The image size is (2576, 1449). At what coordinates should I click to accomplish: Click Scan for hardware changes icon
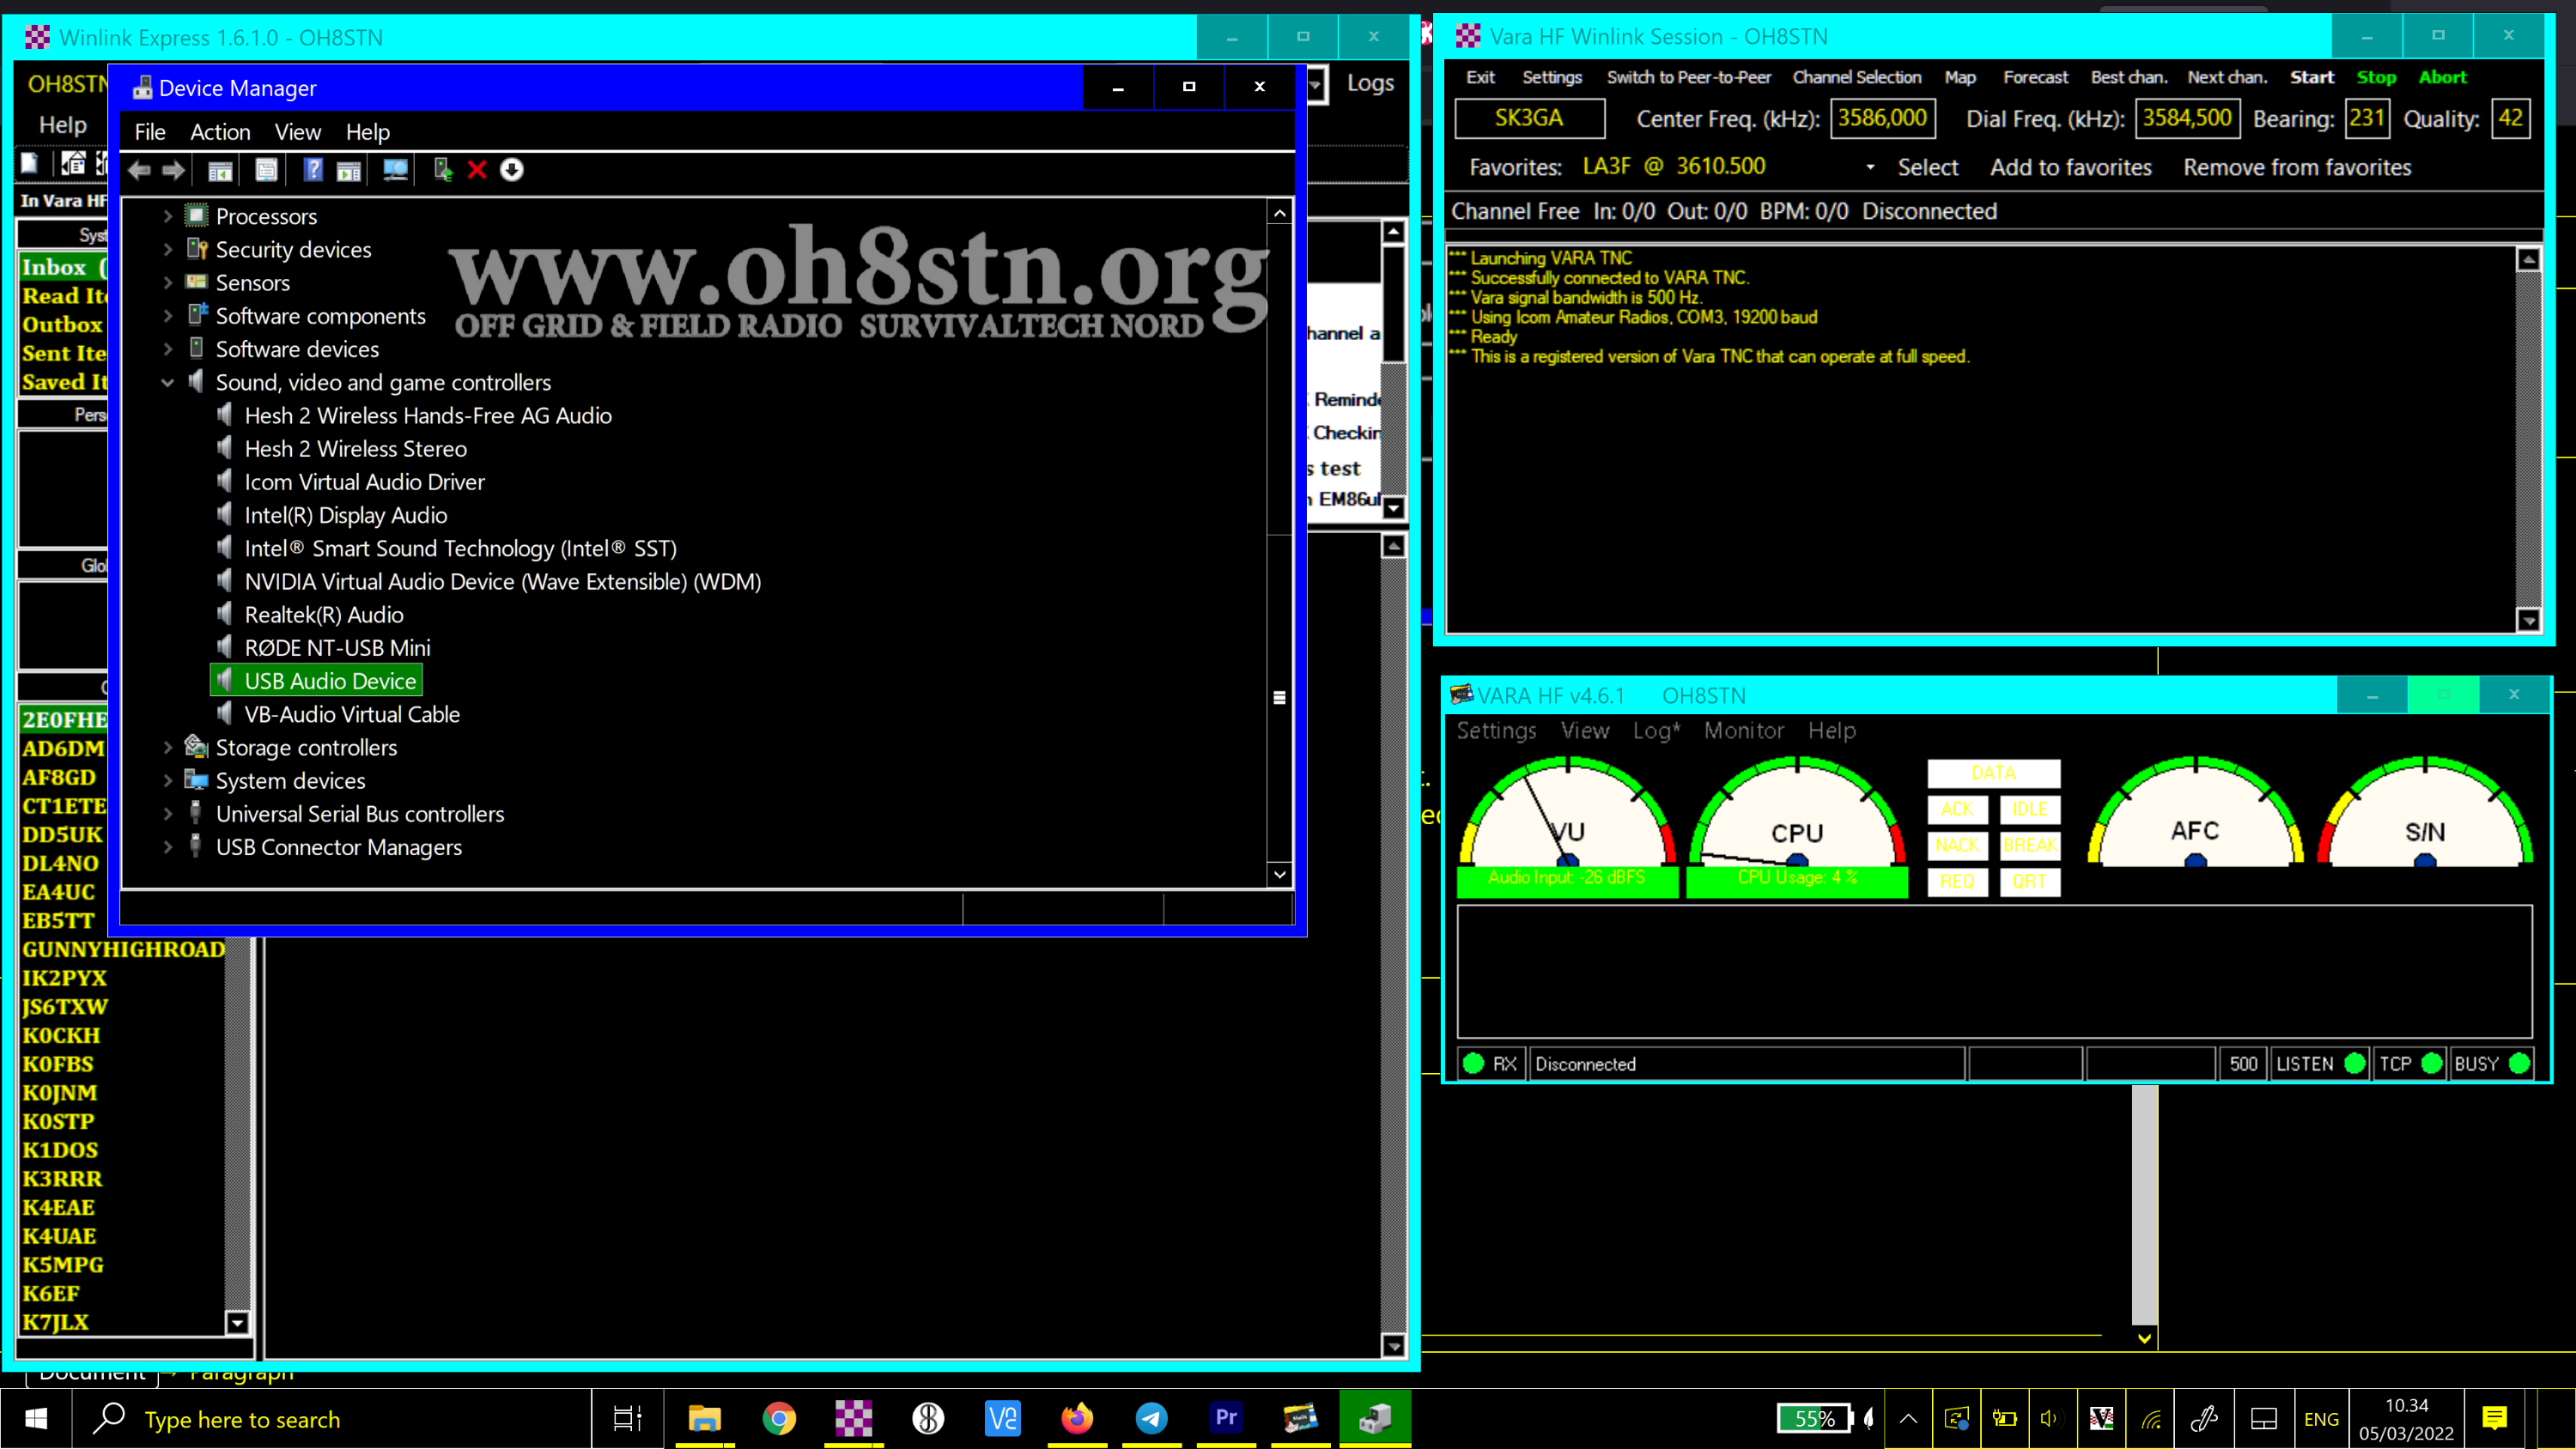396,170
